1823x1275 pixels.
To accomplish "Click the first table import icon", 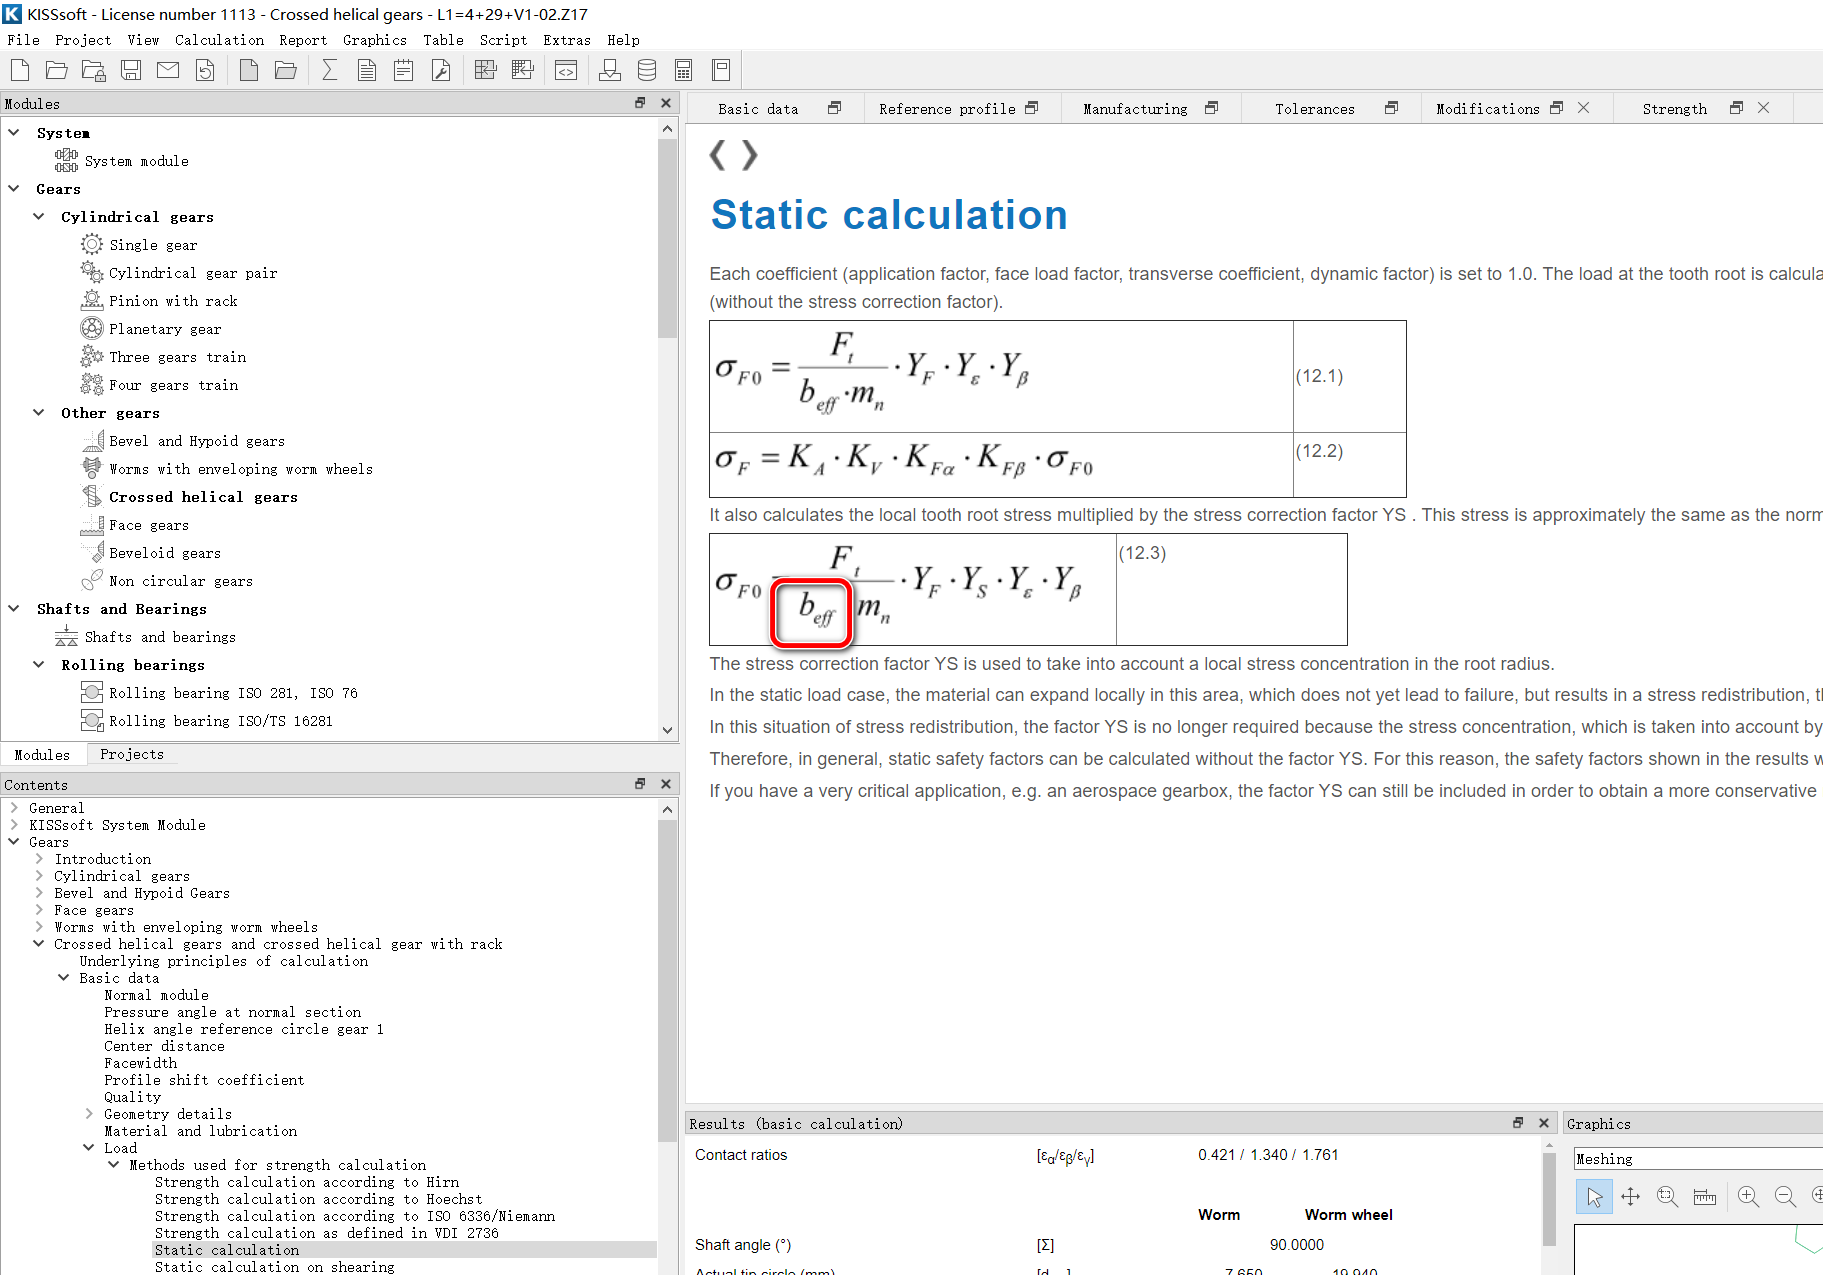I will (485, 70).
